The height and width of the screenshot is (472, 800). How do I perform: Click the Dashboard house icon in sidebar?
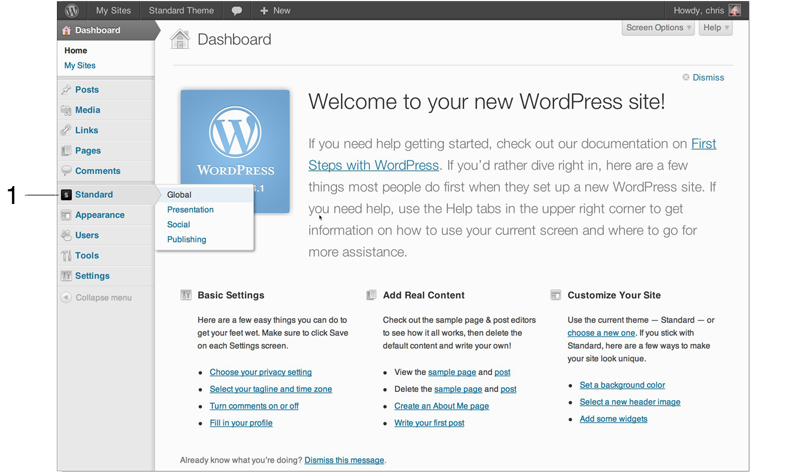[66, 30]
